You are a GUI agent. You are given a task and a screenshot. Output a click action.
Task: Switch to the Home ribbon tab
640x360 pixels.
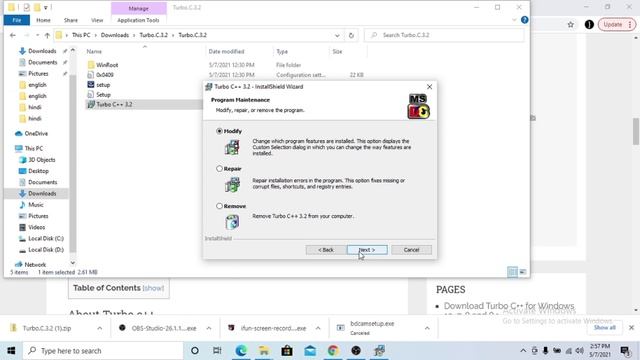click(43, 20)
